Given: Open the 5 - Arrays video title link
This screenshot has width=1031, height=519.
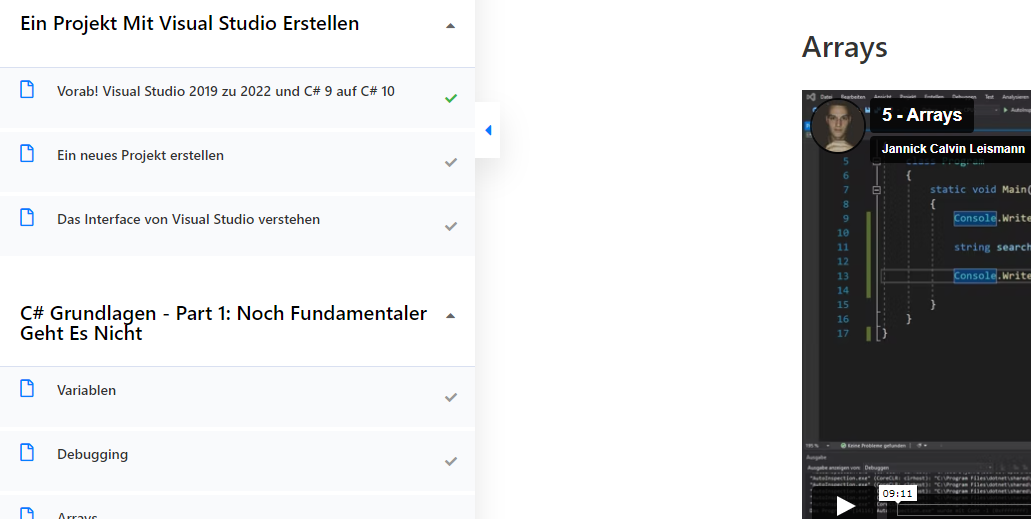Looking at the screenshot, I should [922, 115].
